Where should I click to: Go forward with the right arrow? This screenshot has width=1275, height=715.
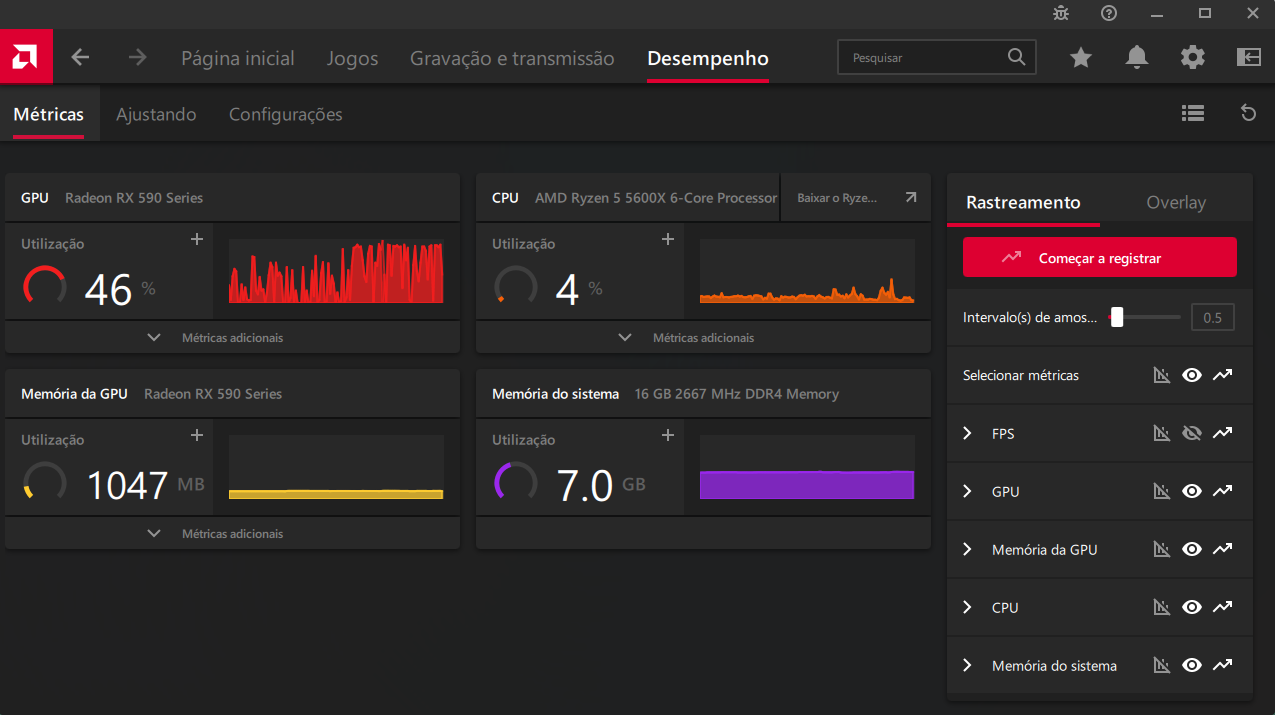138,58
